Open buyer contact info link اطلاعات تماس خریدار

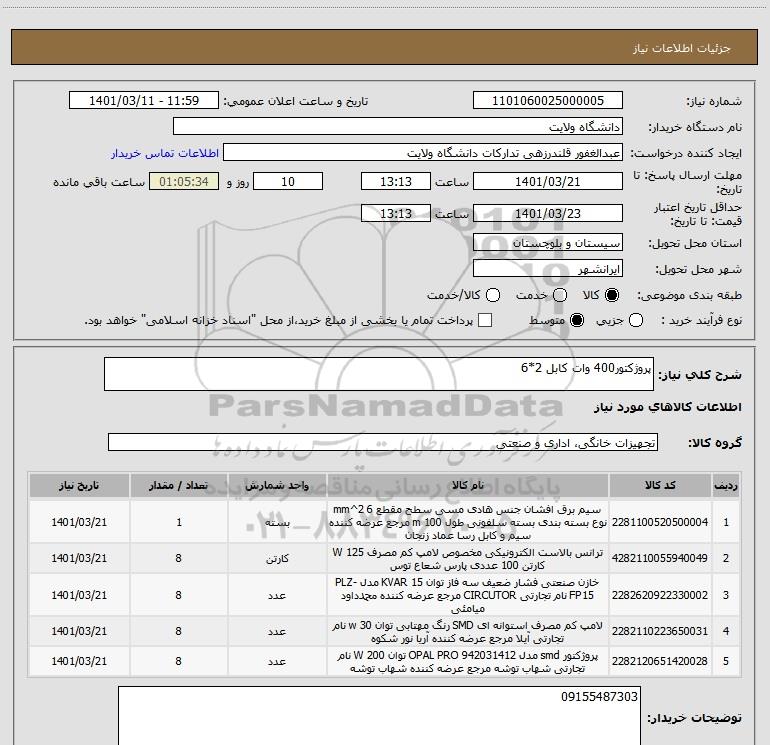tap(165, 153)
